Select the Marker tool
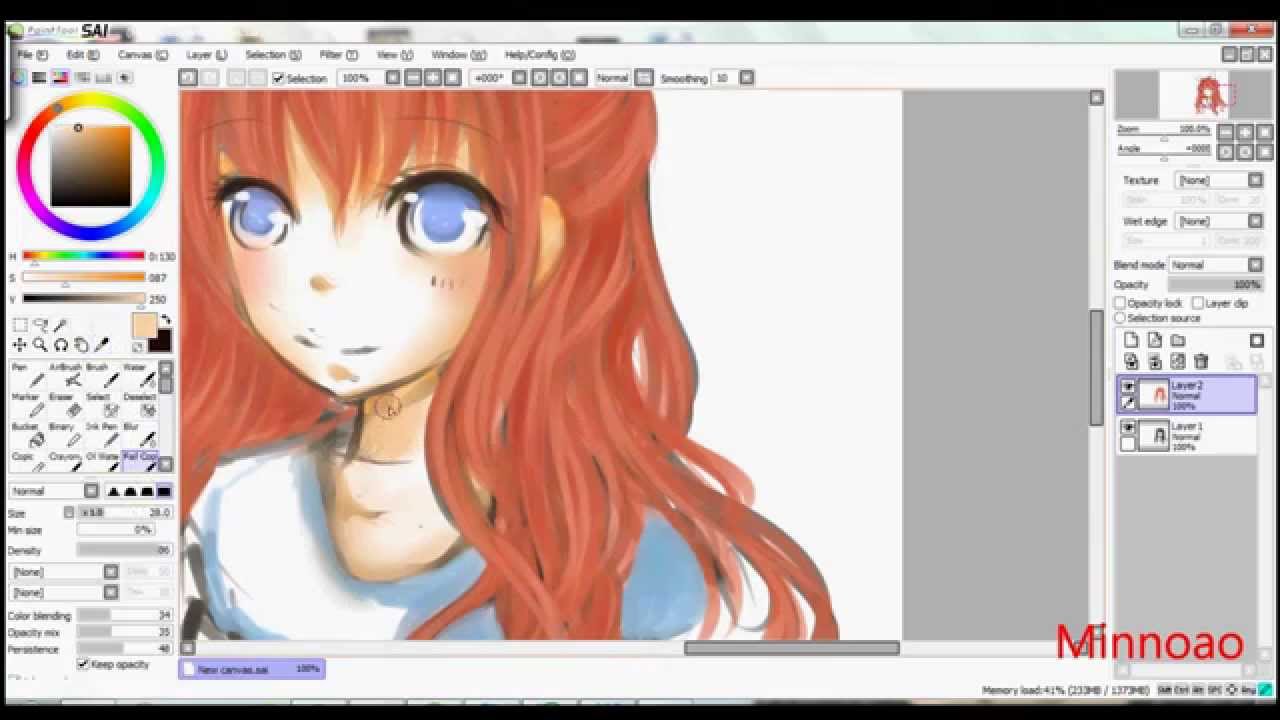Viewport: 1280px width, 720px height. click(x=27, y=404)
